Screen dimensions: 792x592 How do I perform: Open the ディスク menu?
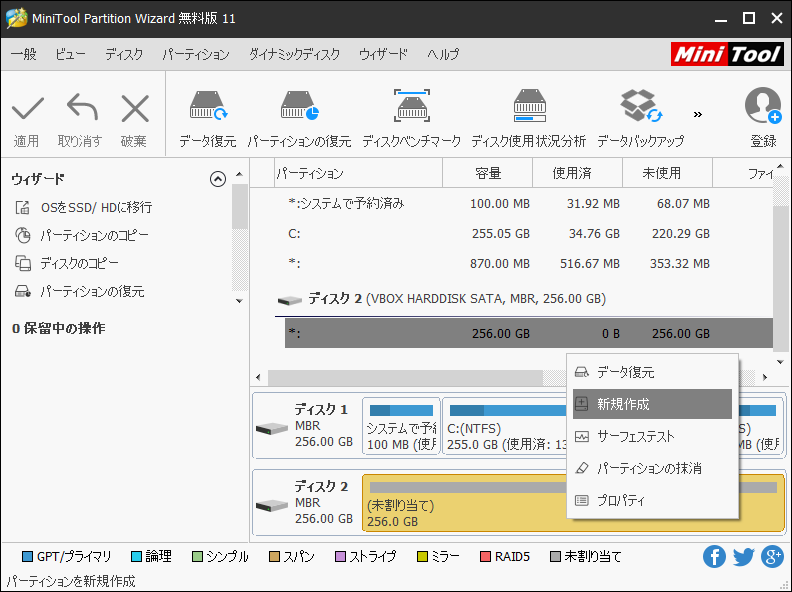(x=124, y=54)
